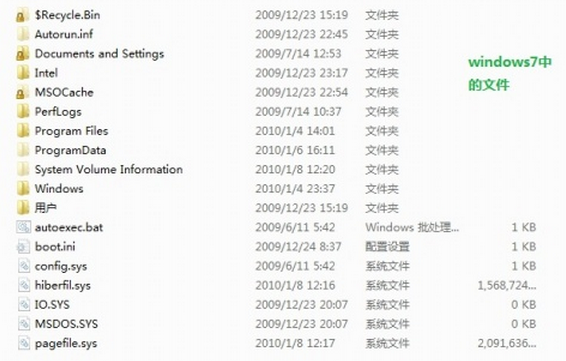
Task: Select the ProgramData folder name
Action: point(70,150)
